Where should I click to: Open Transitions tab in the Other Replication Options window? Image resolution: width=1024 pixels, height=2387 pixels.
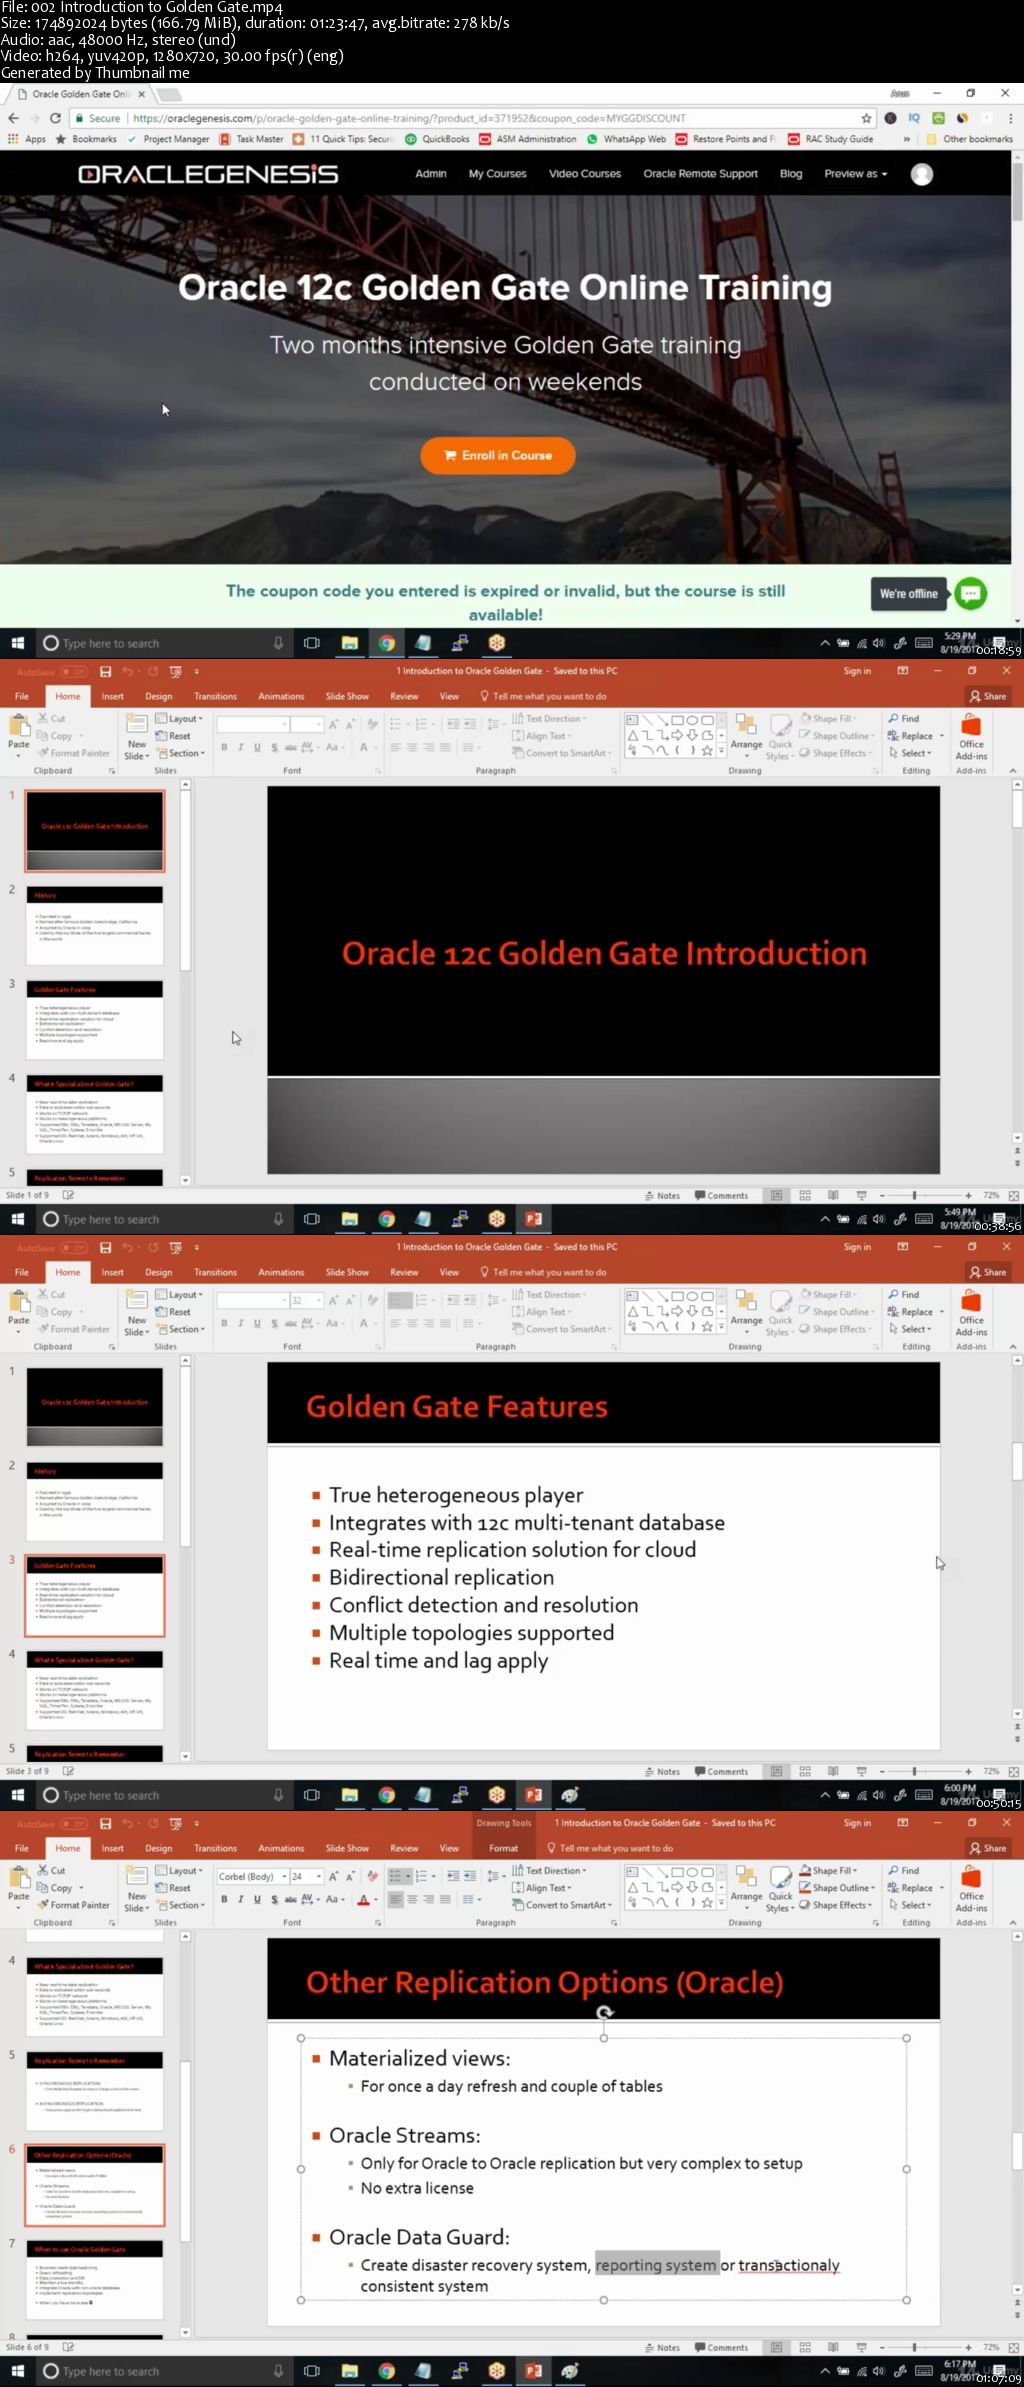tap(215, 1848)
